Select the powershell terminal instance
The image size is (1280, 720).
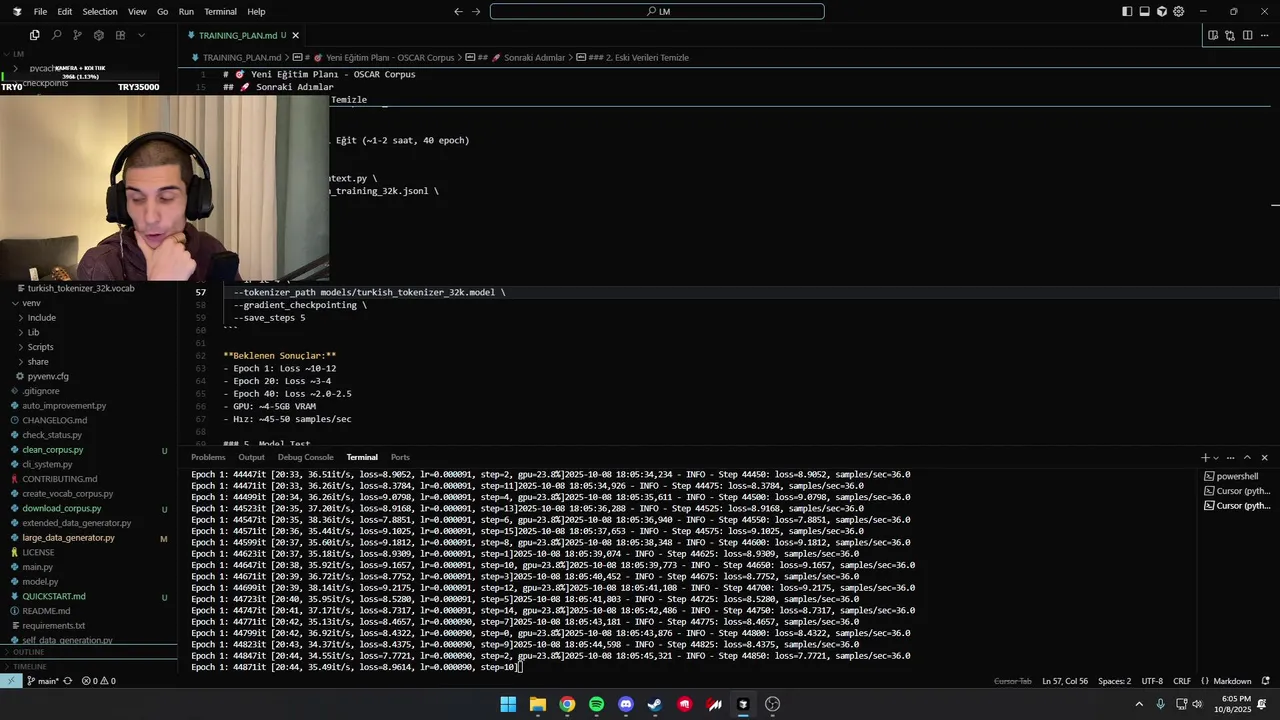[x=1237, y=476]
